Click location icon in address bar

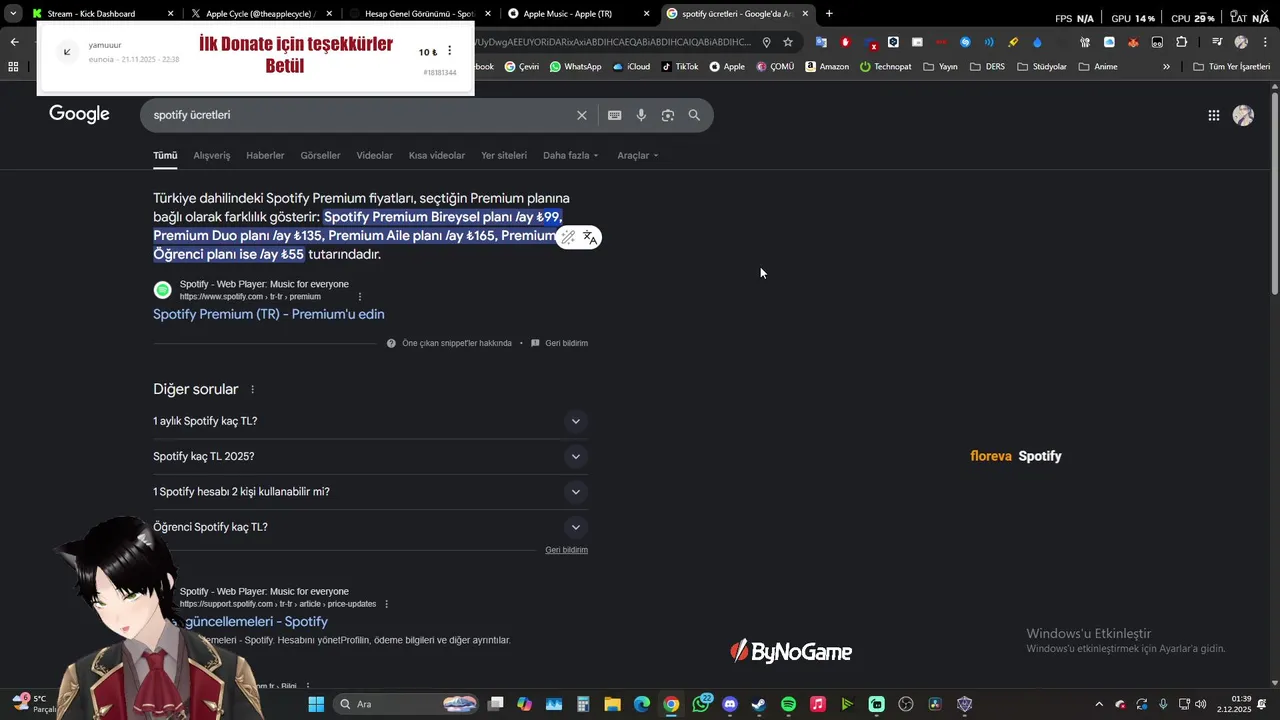[766, 42]
